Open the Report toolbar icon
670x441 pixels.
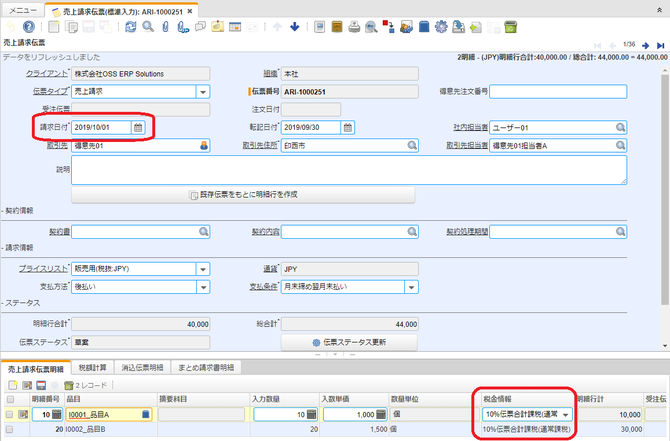tap(319, 27)
